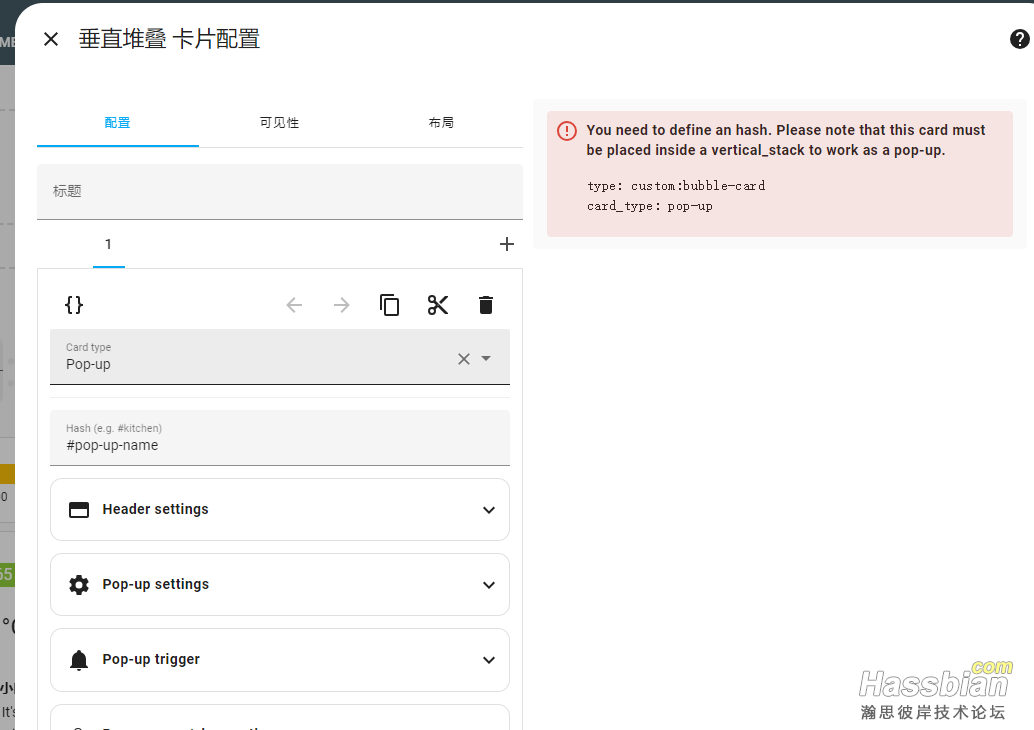Image resolution: width=1034 pixels, height=730 pixels.
Task: Open the help icon in dialog header
Action: pyautogui.click(x=1019, y=39)
